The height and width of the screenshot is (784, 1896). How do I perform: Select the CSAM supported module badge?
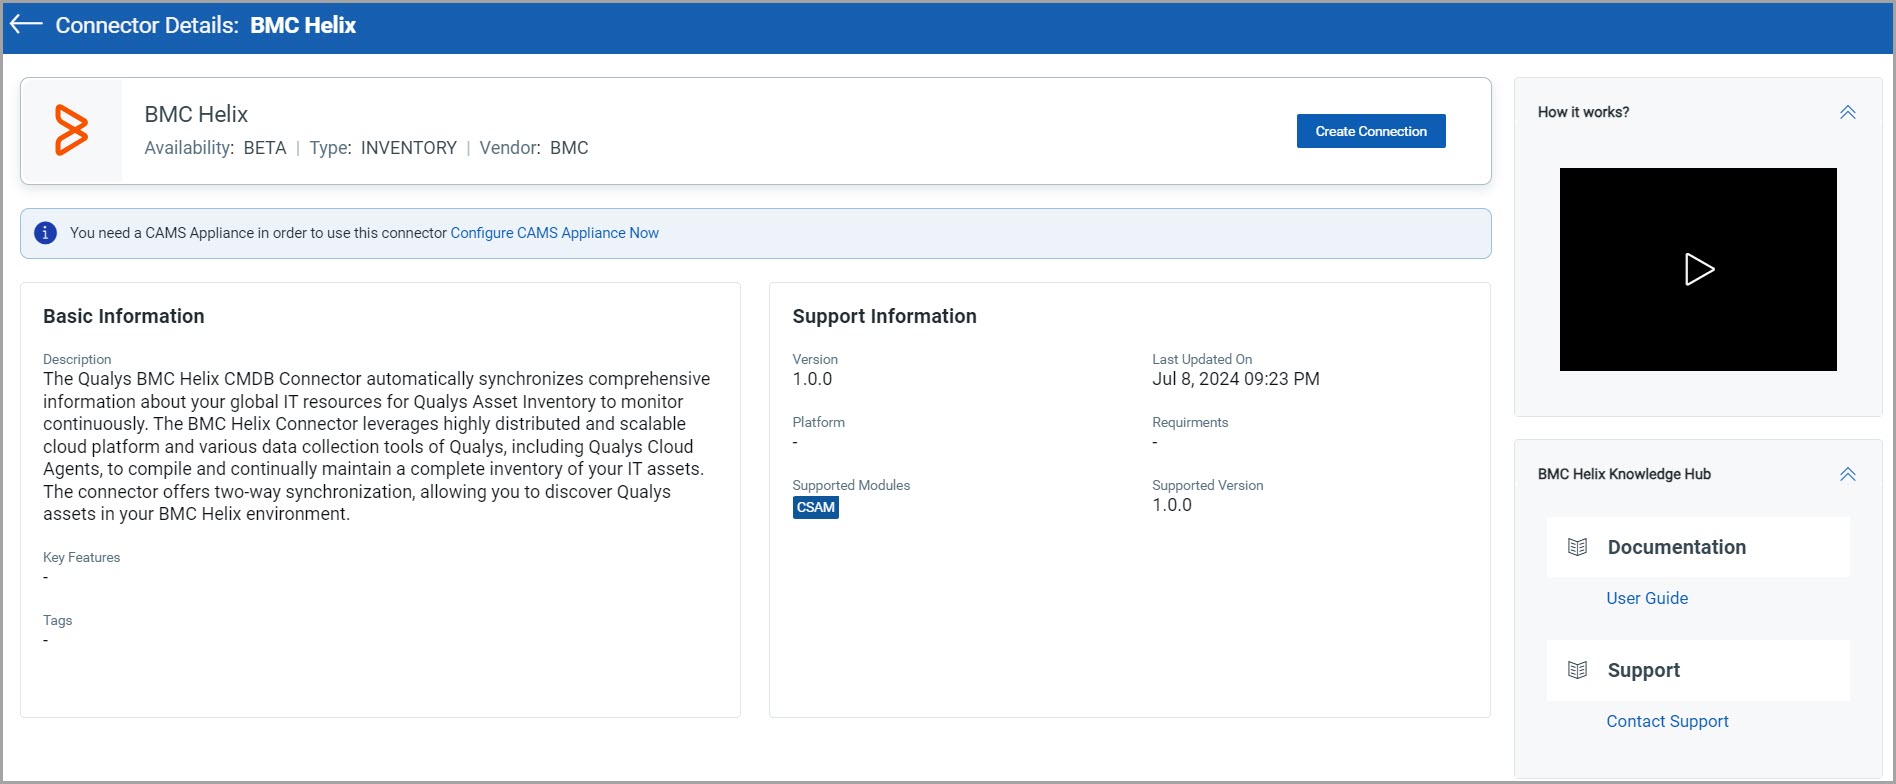coord(815,507)
